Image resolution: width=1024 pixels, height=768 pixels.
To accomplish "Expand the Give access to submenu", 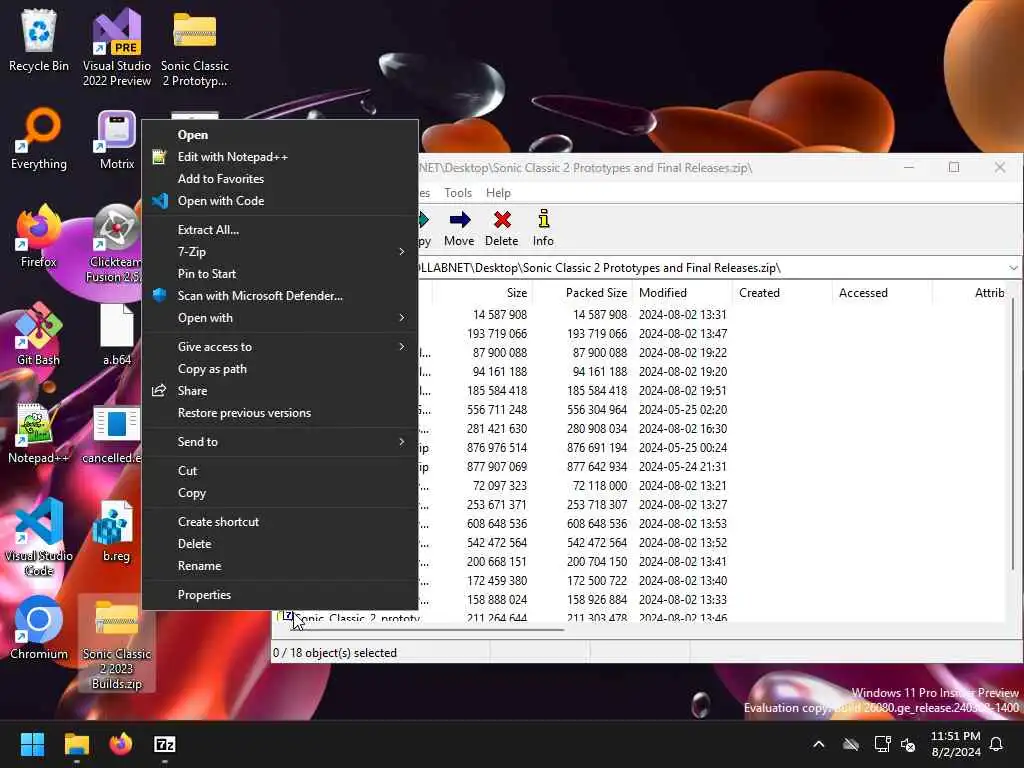I will coord(280,347).
